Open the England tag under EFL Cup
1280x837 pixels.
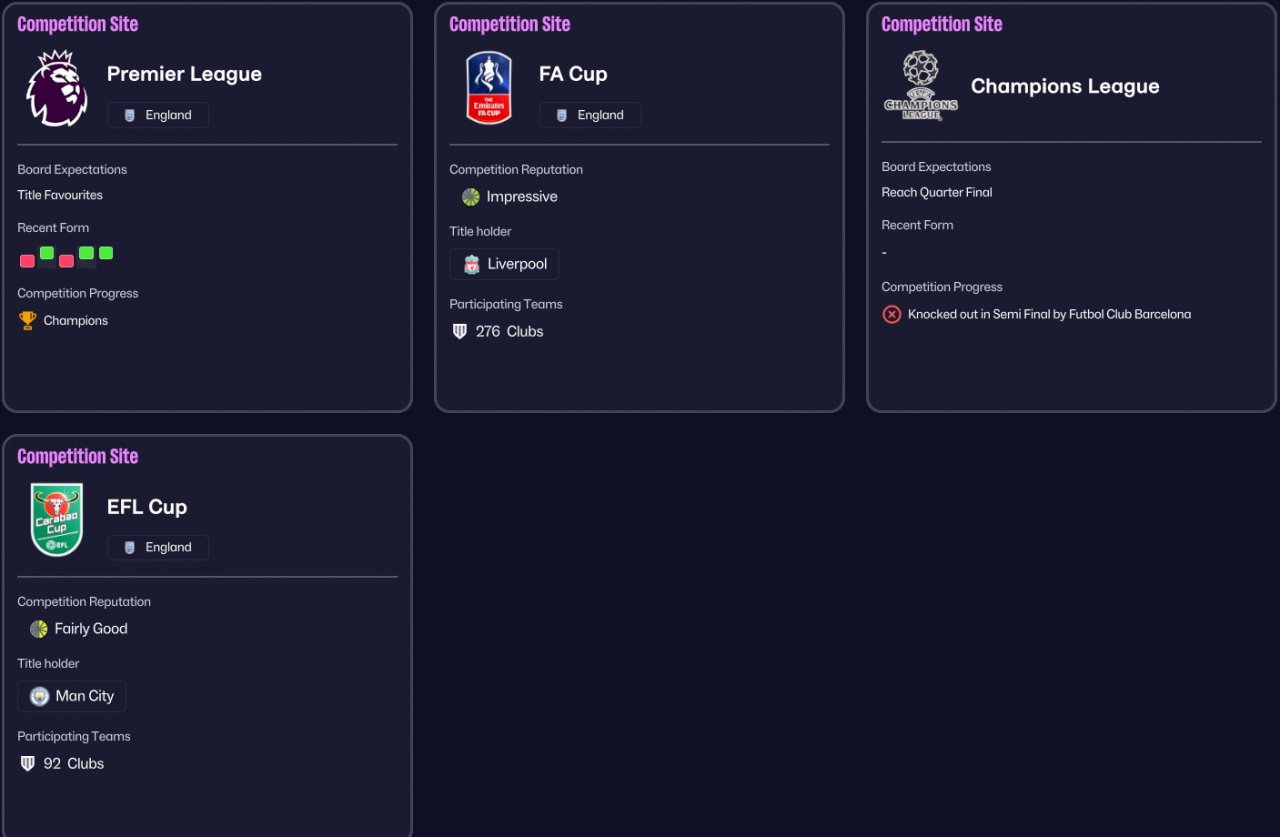158,547
